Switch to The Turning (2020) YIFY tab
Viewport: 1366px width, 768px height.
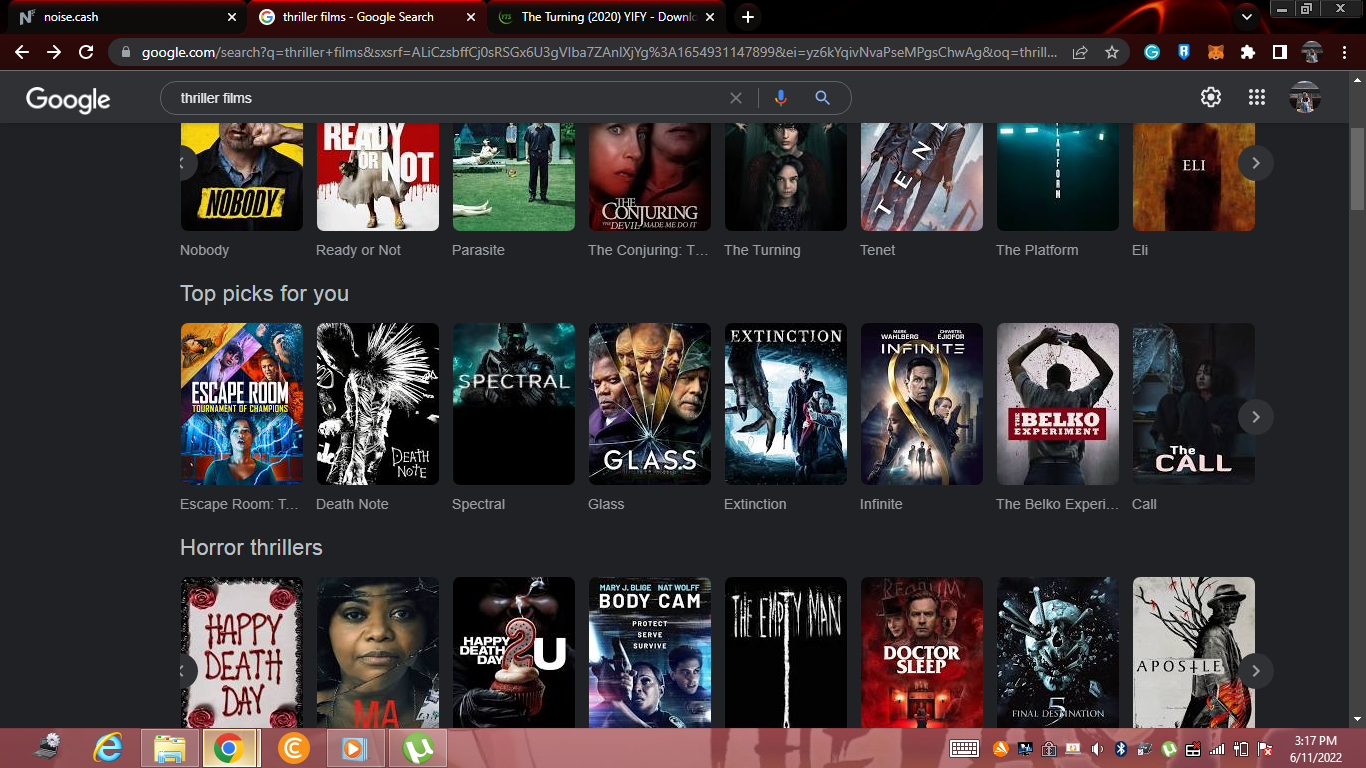[x=607, y=17]
